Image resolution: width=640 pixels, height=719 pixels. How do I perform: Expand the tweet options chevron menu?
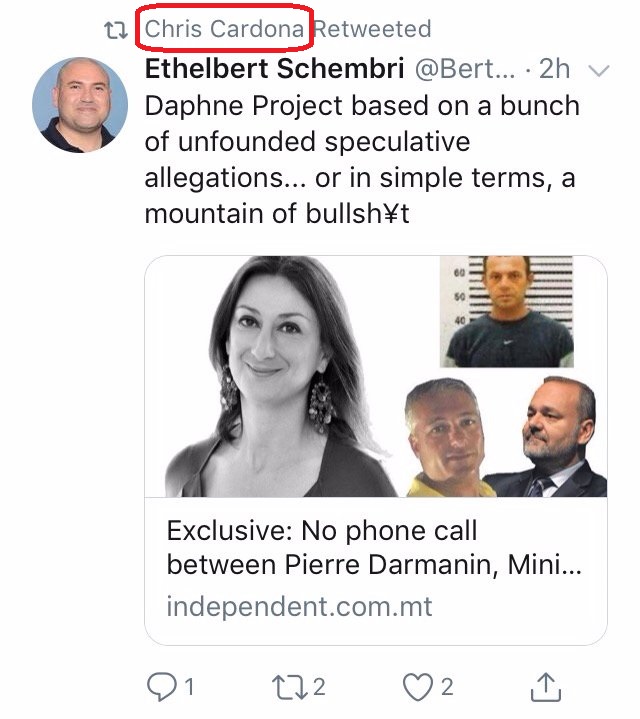pyautogui.click(x=600, y=70)
